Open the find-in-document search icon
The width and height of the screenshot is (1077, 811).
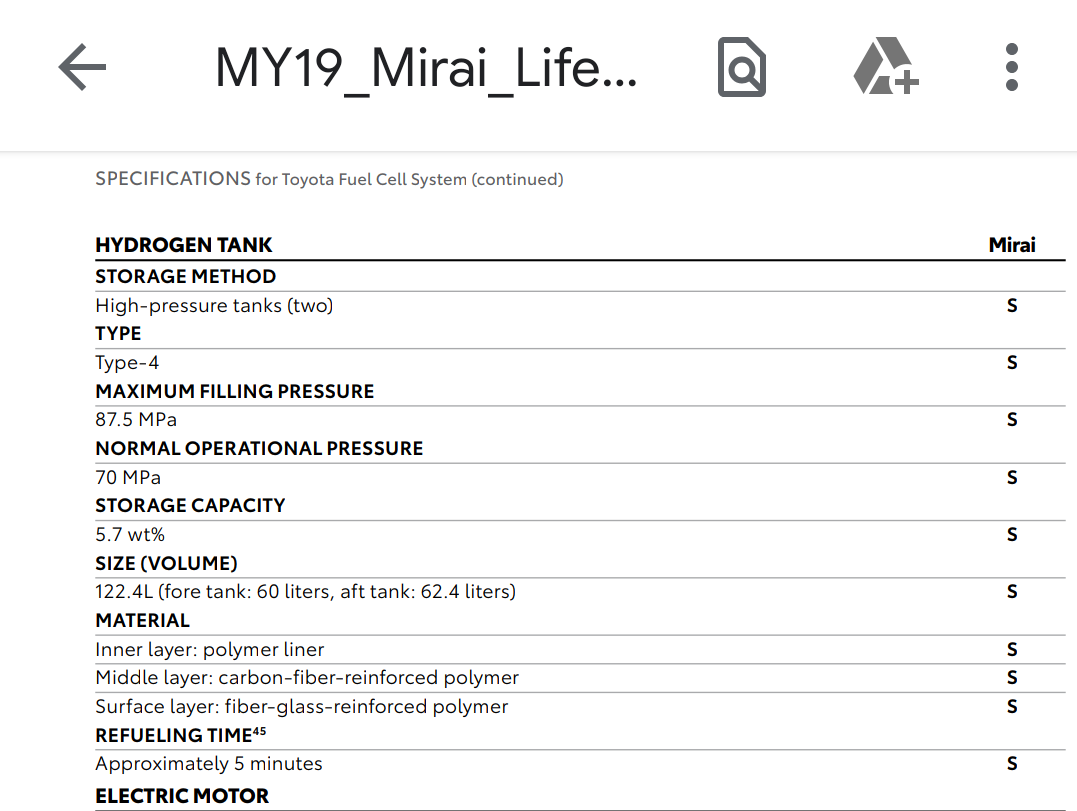pyautogui.click(x=741, y=68)
